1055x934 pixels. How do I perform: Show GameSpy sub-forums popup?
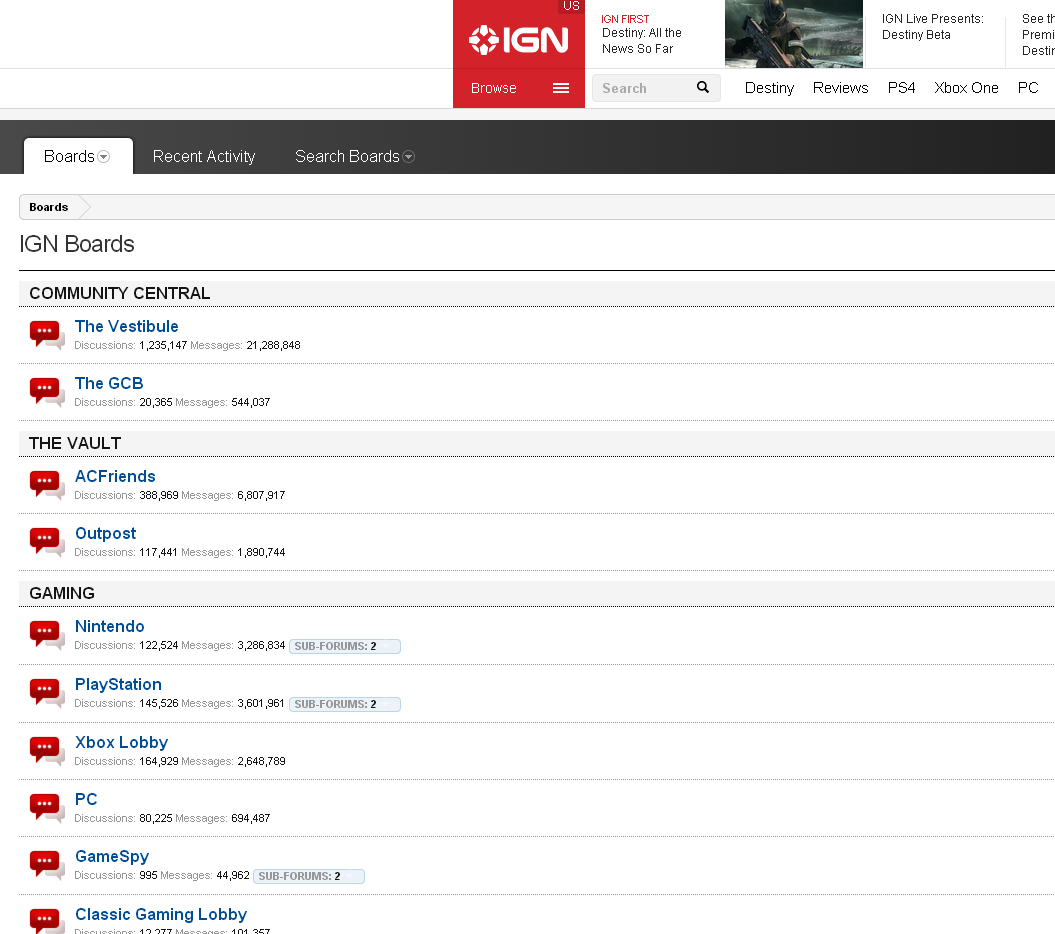[308, 876]
